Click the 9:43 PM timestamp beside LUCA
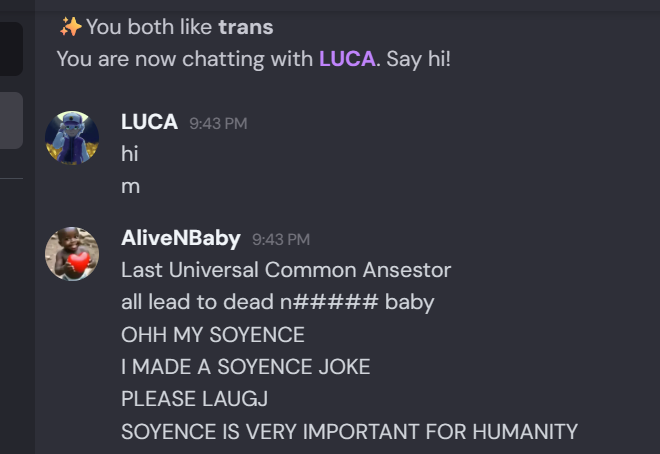The image size is (660, 454). (x=217, y=123)
